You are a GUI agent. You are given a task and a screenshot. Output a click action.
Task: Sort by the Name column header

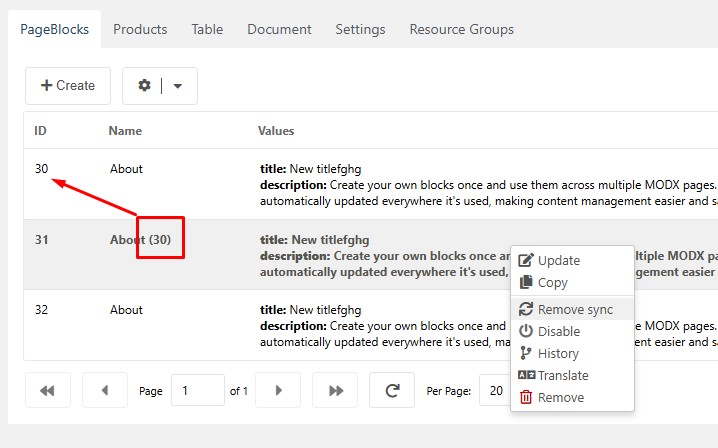125,131
